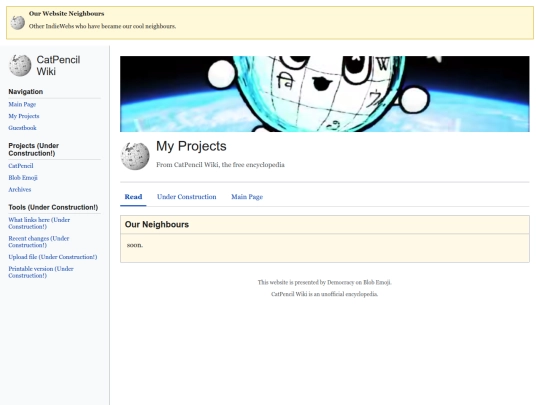Open the Guestbook link
The image size is (540, 405).
point(22,128)
